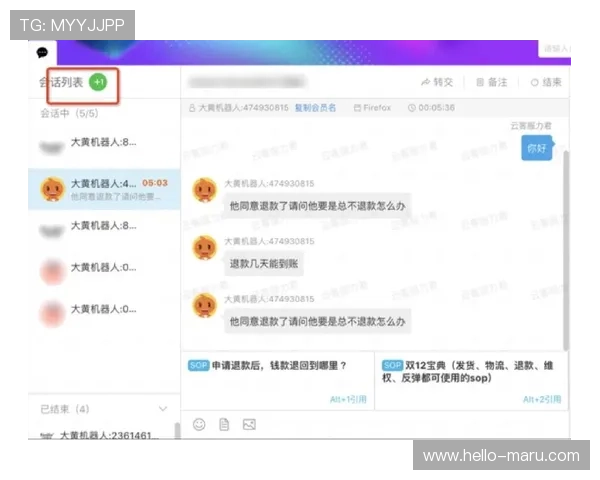
Task: Click the 备注 note button
Action: click(x=492, y=82)
